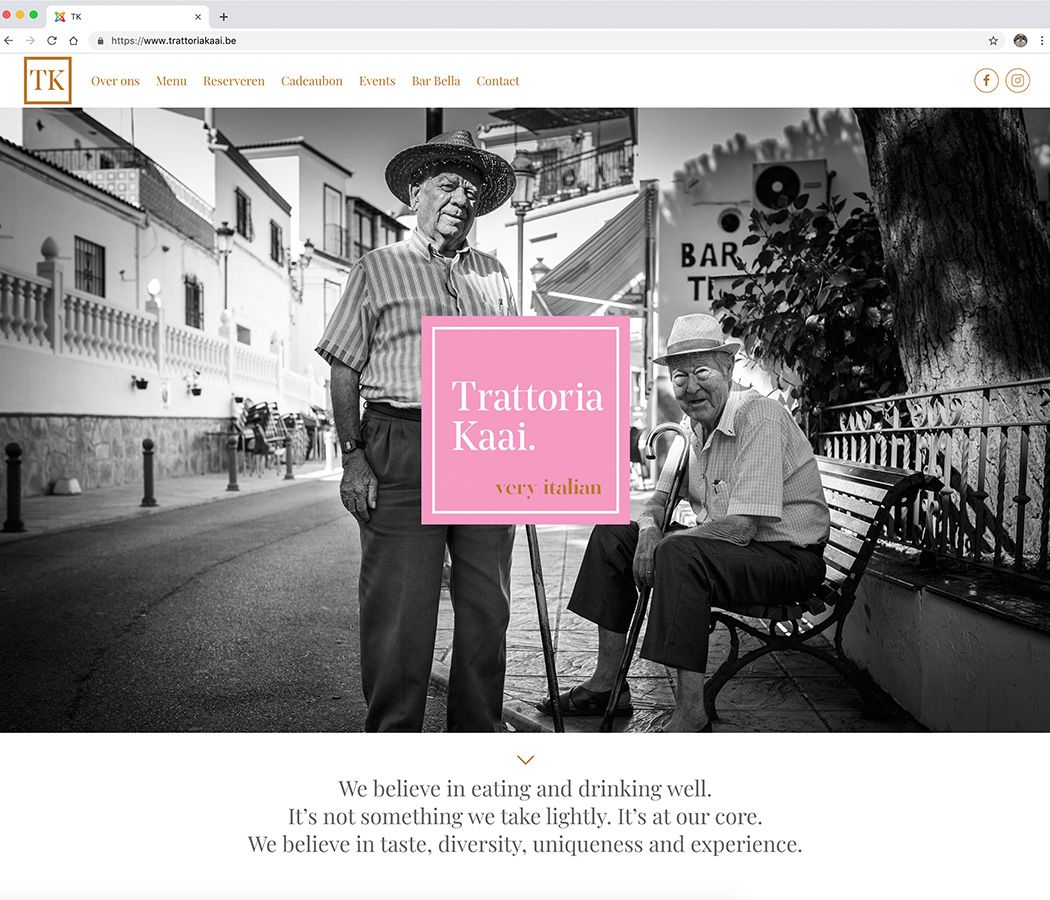Go back with browser back arrow
Viewport: 1050px width, 900px height.
(9, 41)
